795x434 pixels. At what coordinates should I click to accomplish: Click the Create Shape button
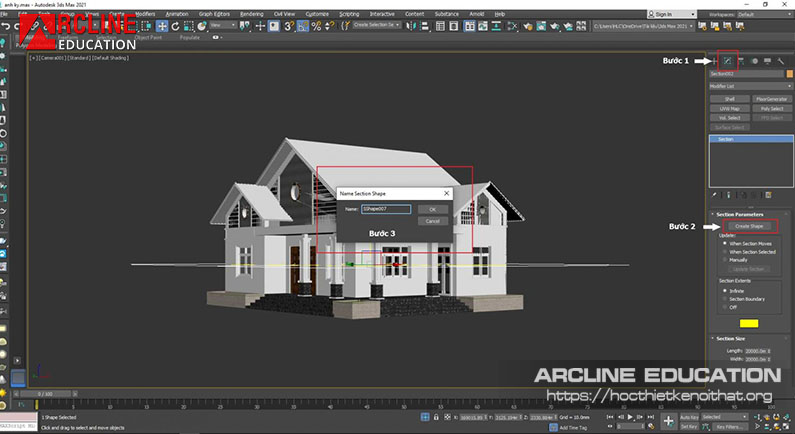(x=749, y=227)
